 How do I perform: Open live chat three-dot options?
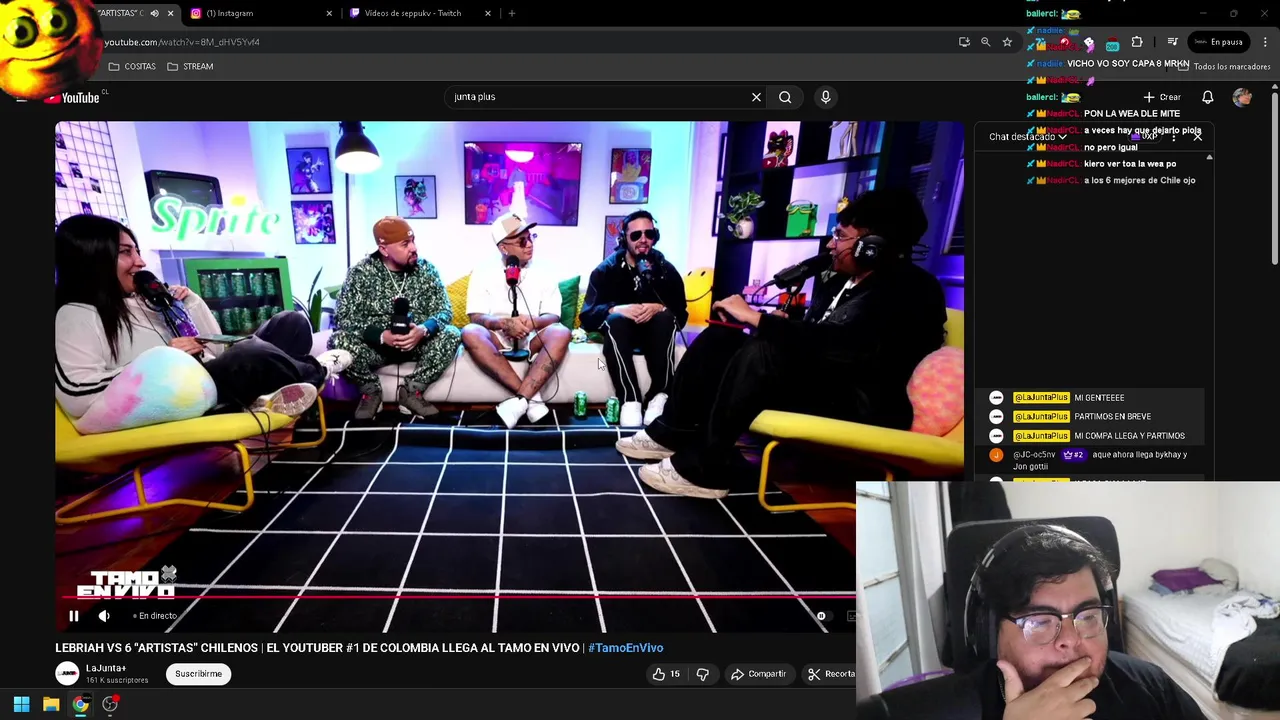coord(1174,136)
